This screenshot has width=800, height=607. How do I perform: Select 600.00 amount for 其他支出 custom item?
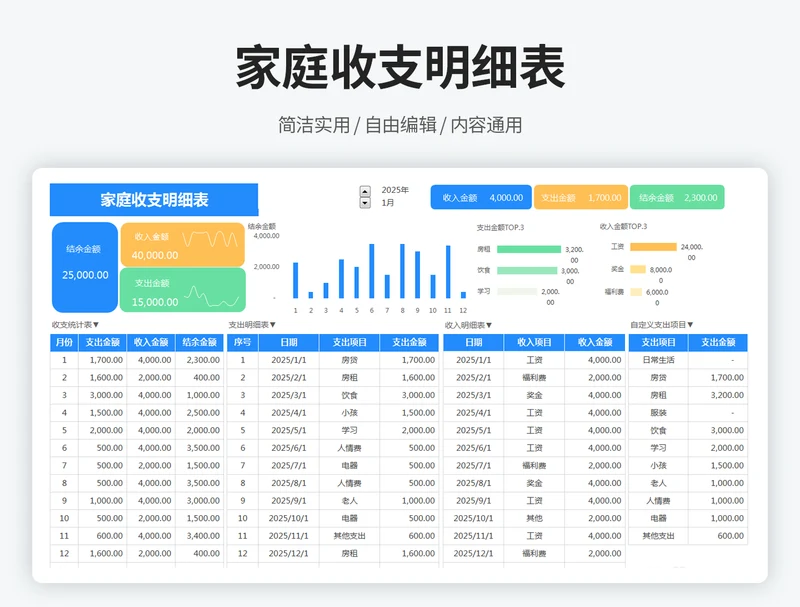pyautogui.click(x=718, y=536)
